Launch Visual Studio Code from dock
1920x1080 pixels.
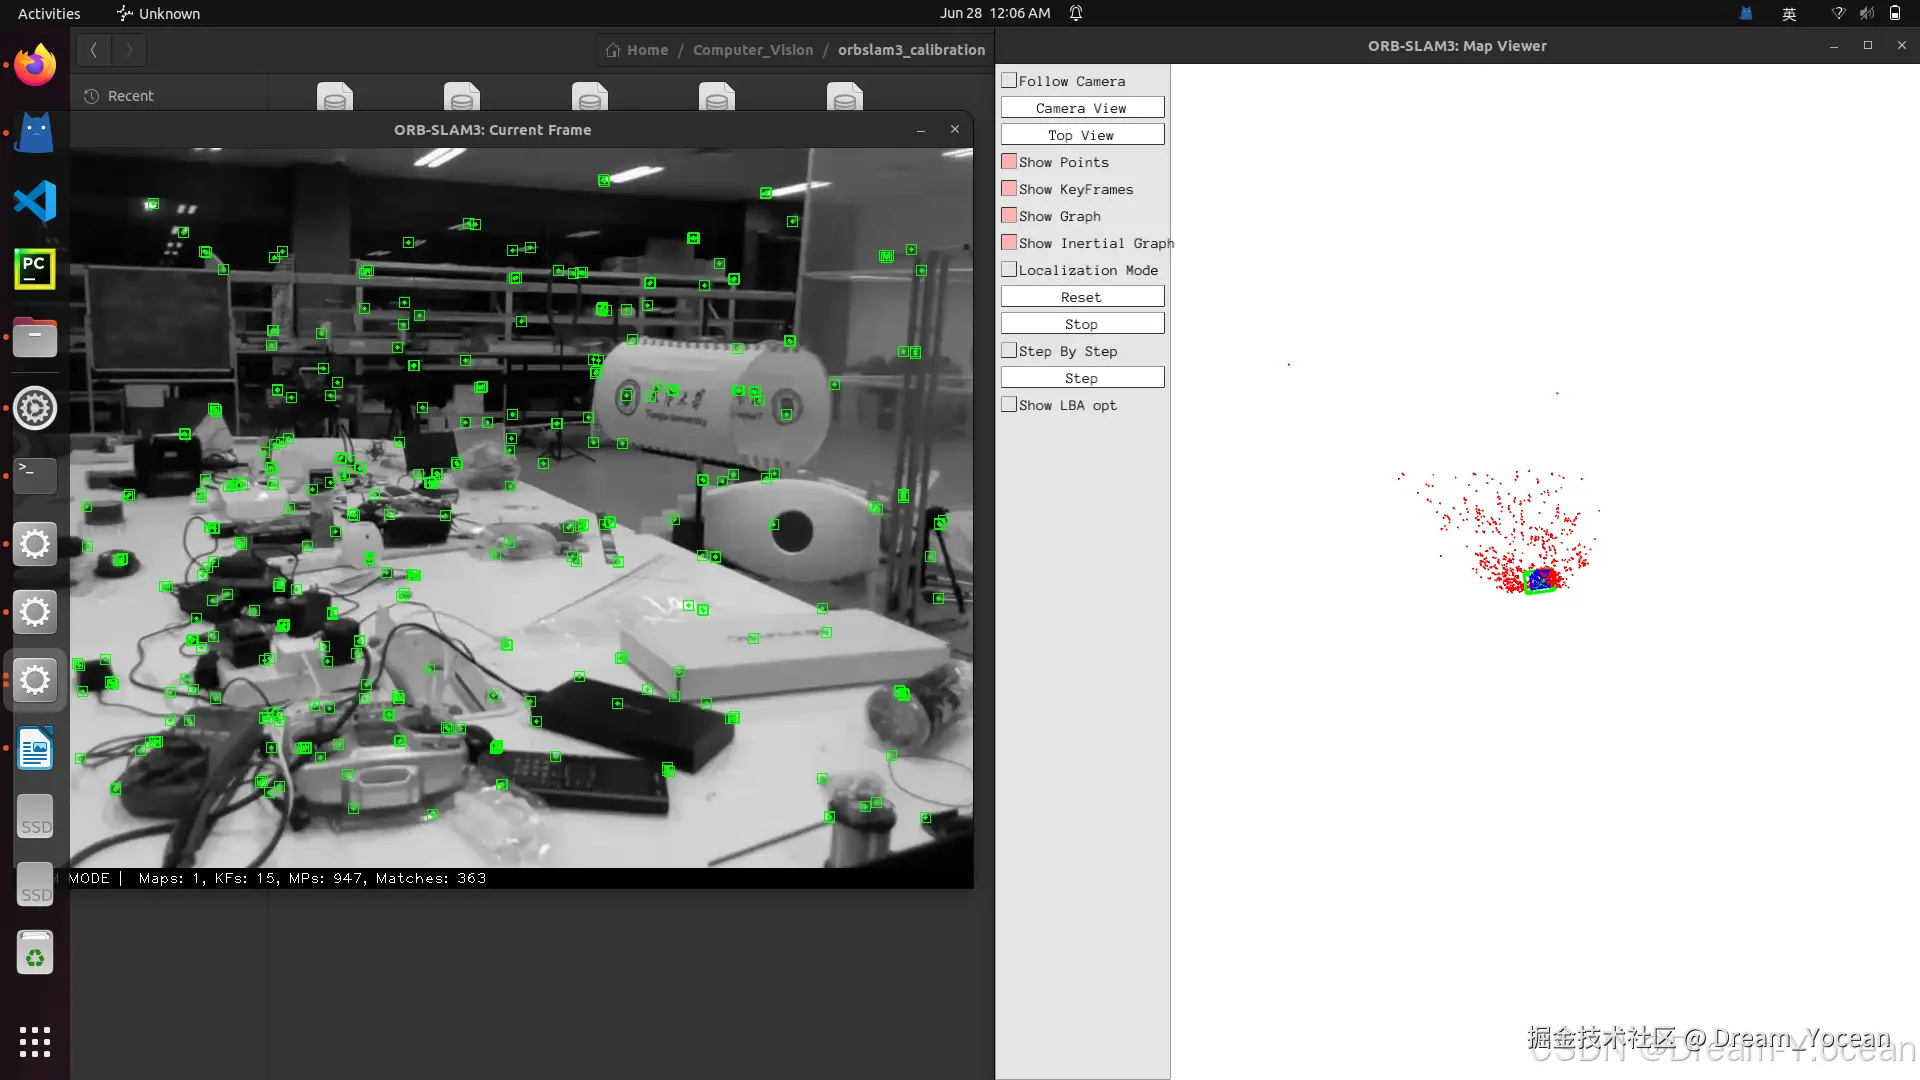[35, 202]
